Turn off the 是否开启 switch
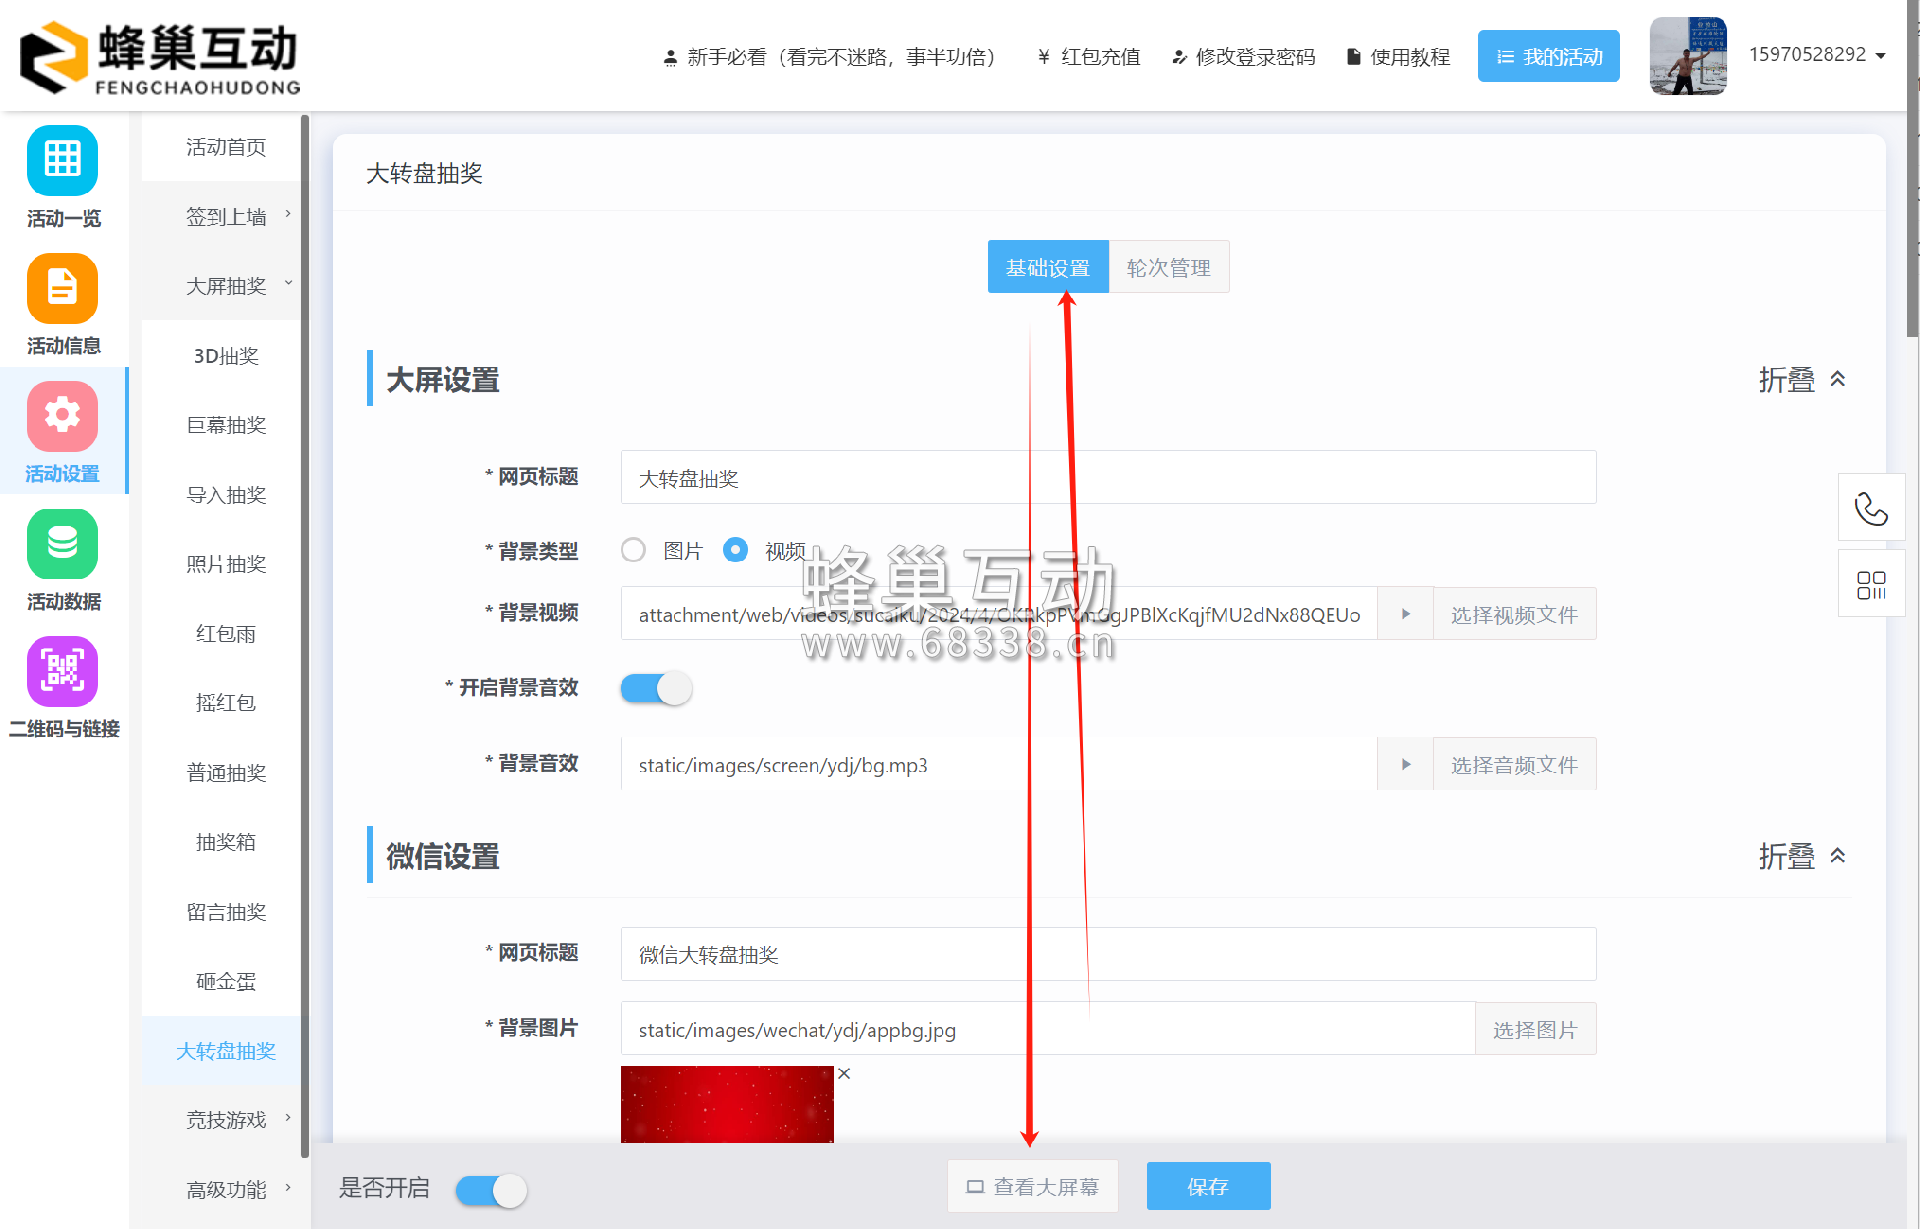Image resolution: width=1920 pixels, height=1229 pixels. click(490, 1190)
